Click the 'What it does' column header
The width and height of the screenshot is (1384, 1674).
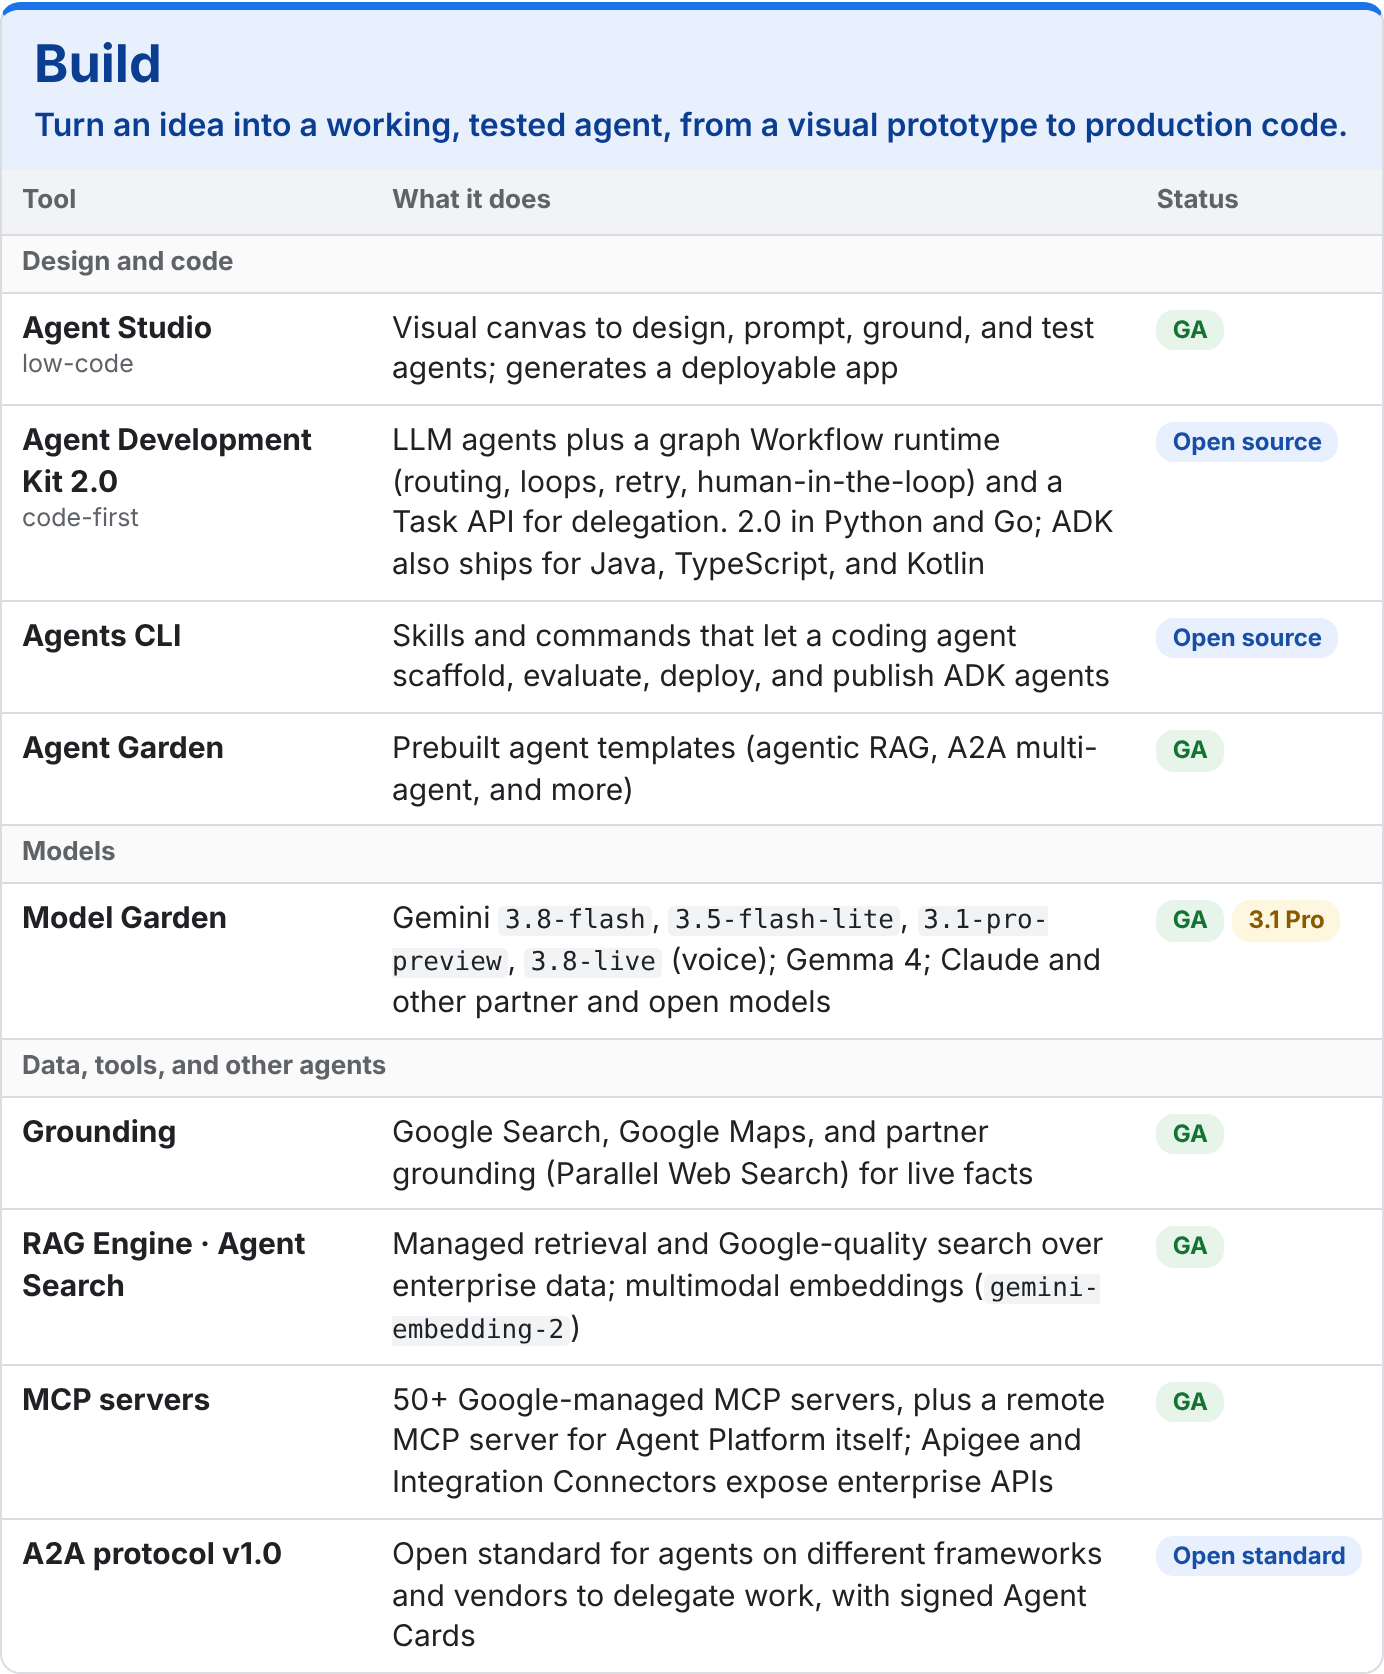coord(471,199)
